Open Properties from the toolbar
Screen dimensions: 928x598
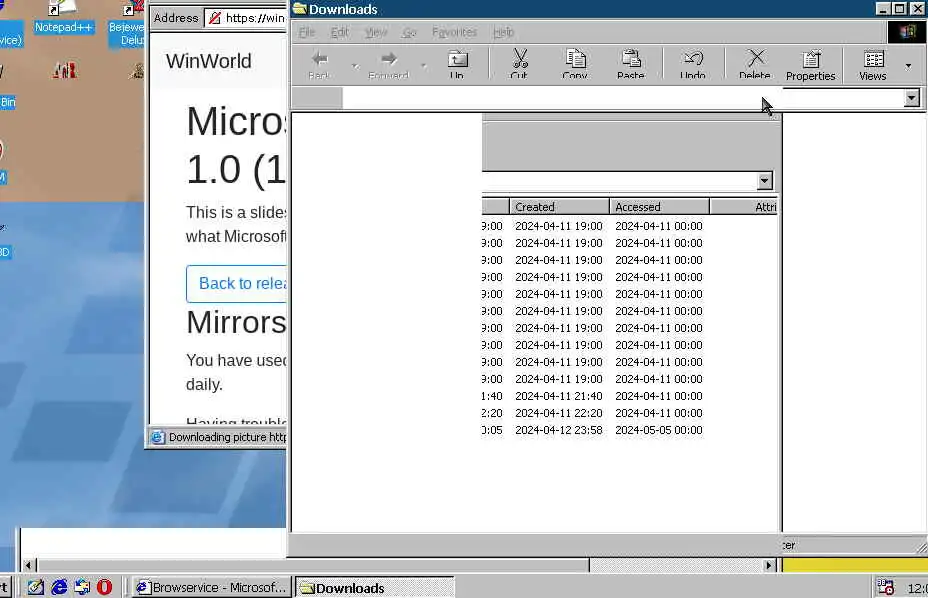(811, 65)
